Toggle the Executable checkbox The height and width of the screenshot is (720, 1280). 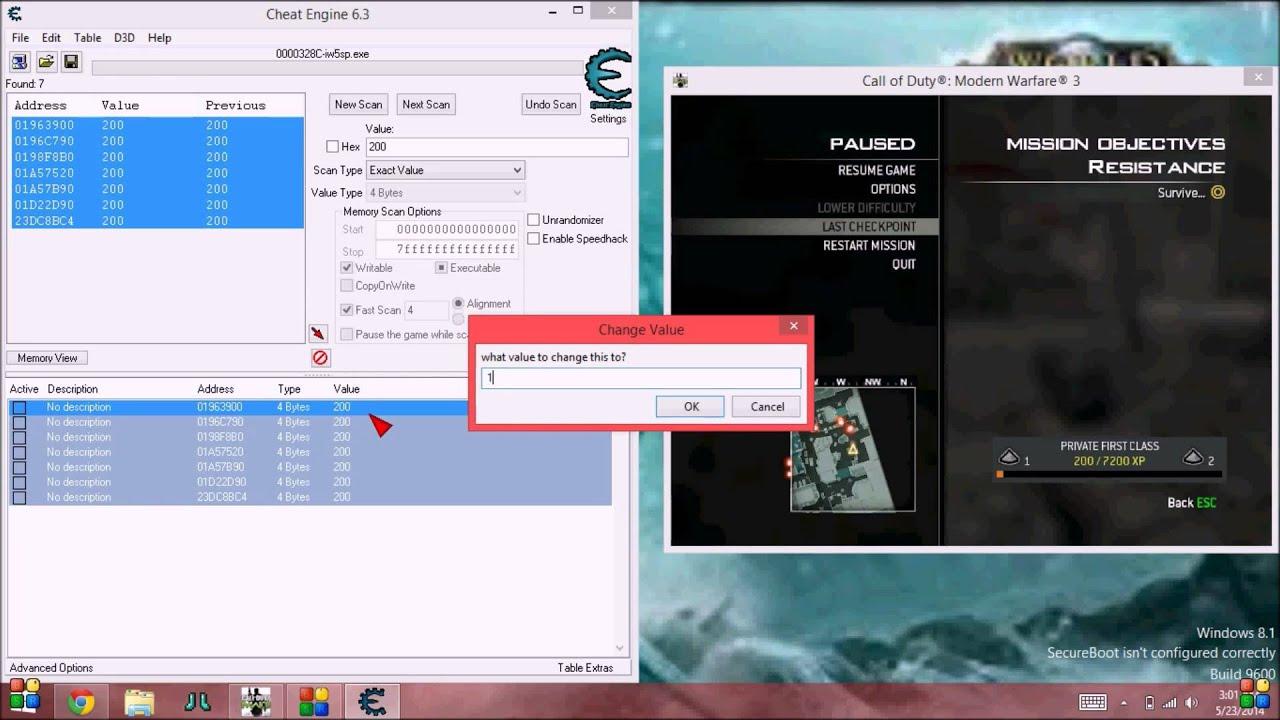(x=441, y=268)
